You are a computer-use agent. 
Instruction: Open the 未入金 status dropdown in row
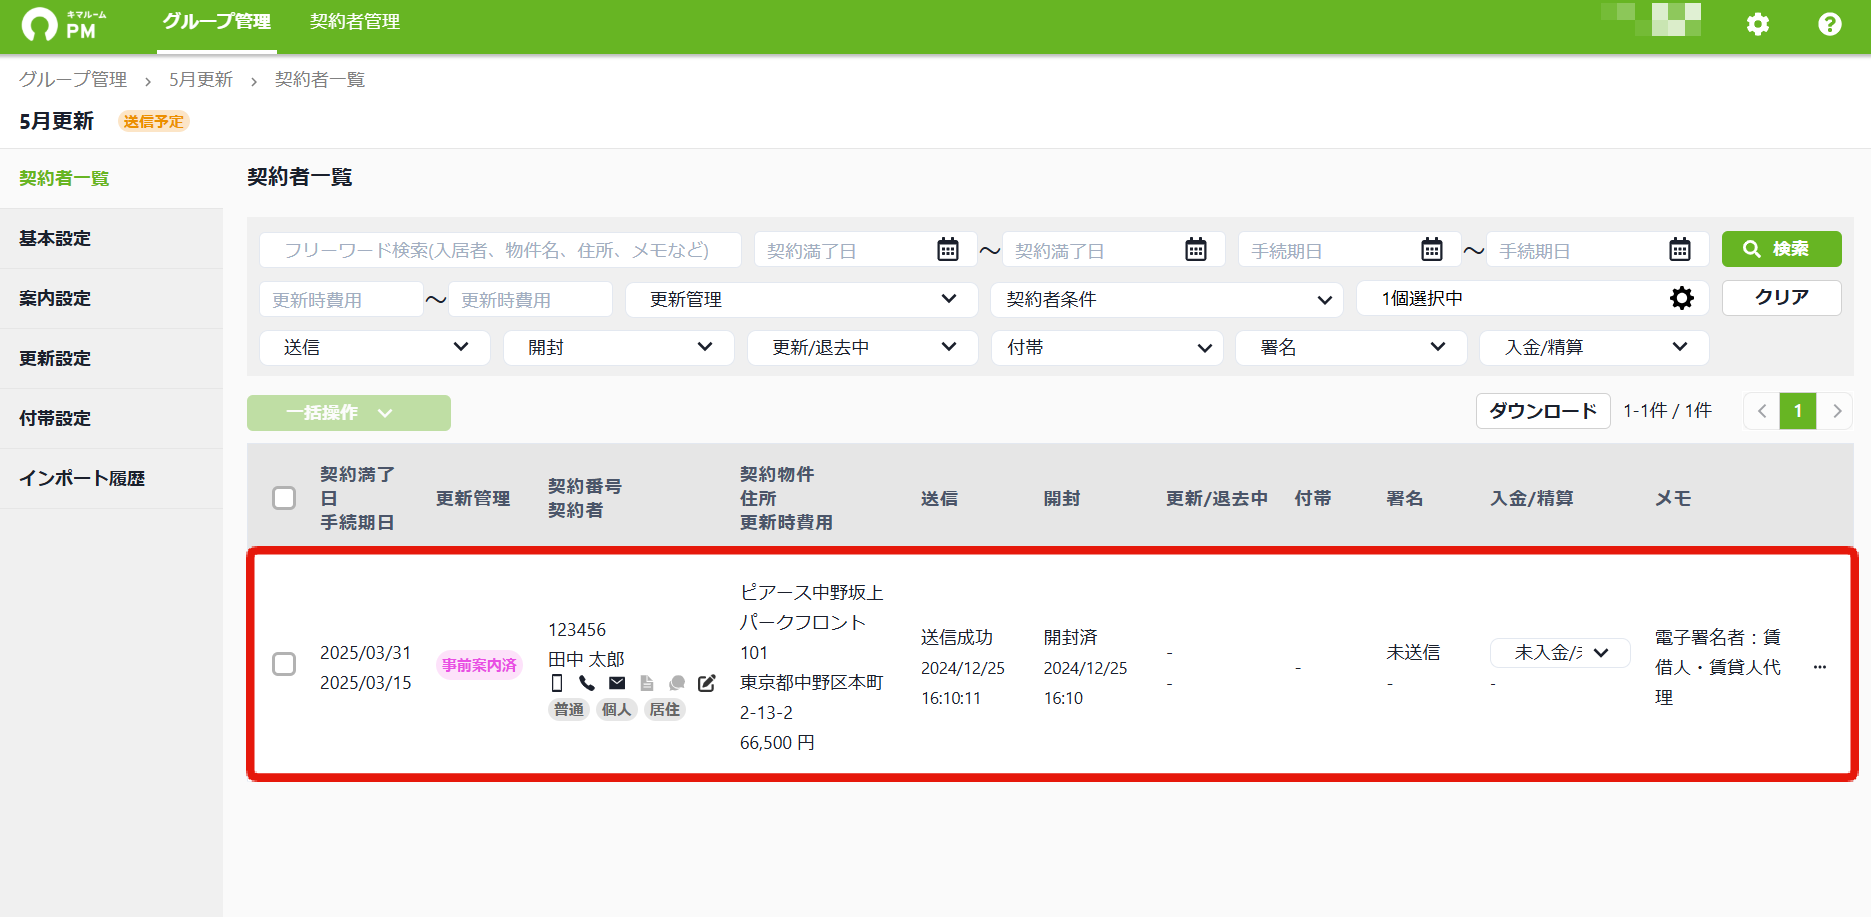(1560, 653)
